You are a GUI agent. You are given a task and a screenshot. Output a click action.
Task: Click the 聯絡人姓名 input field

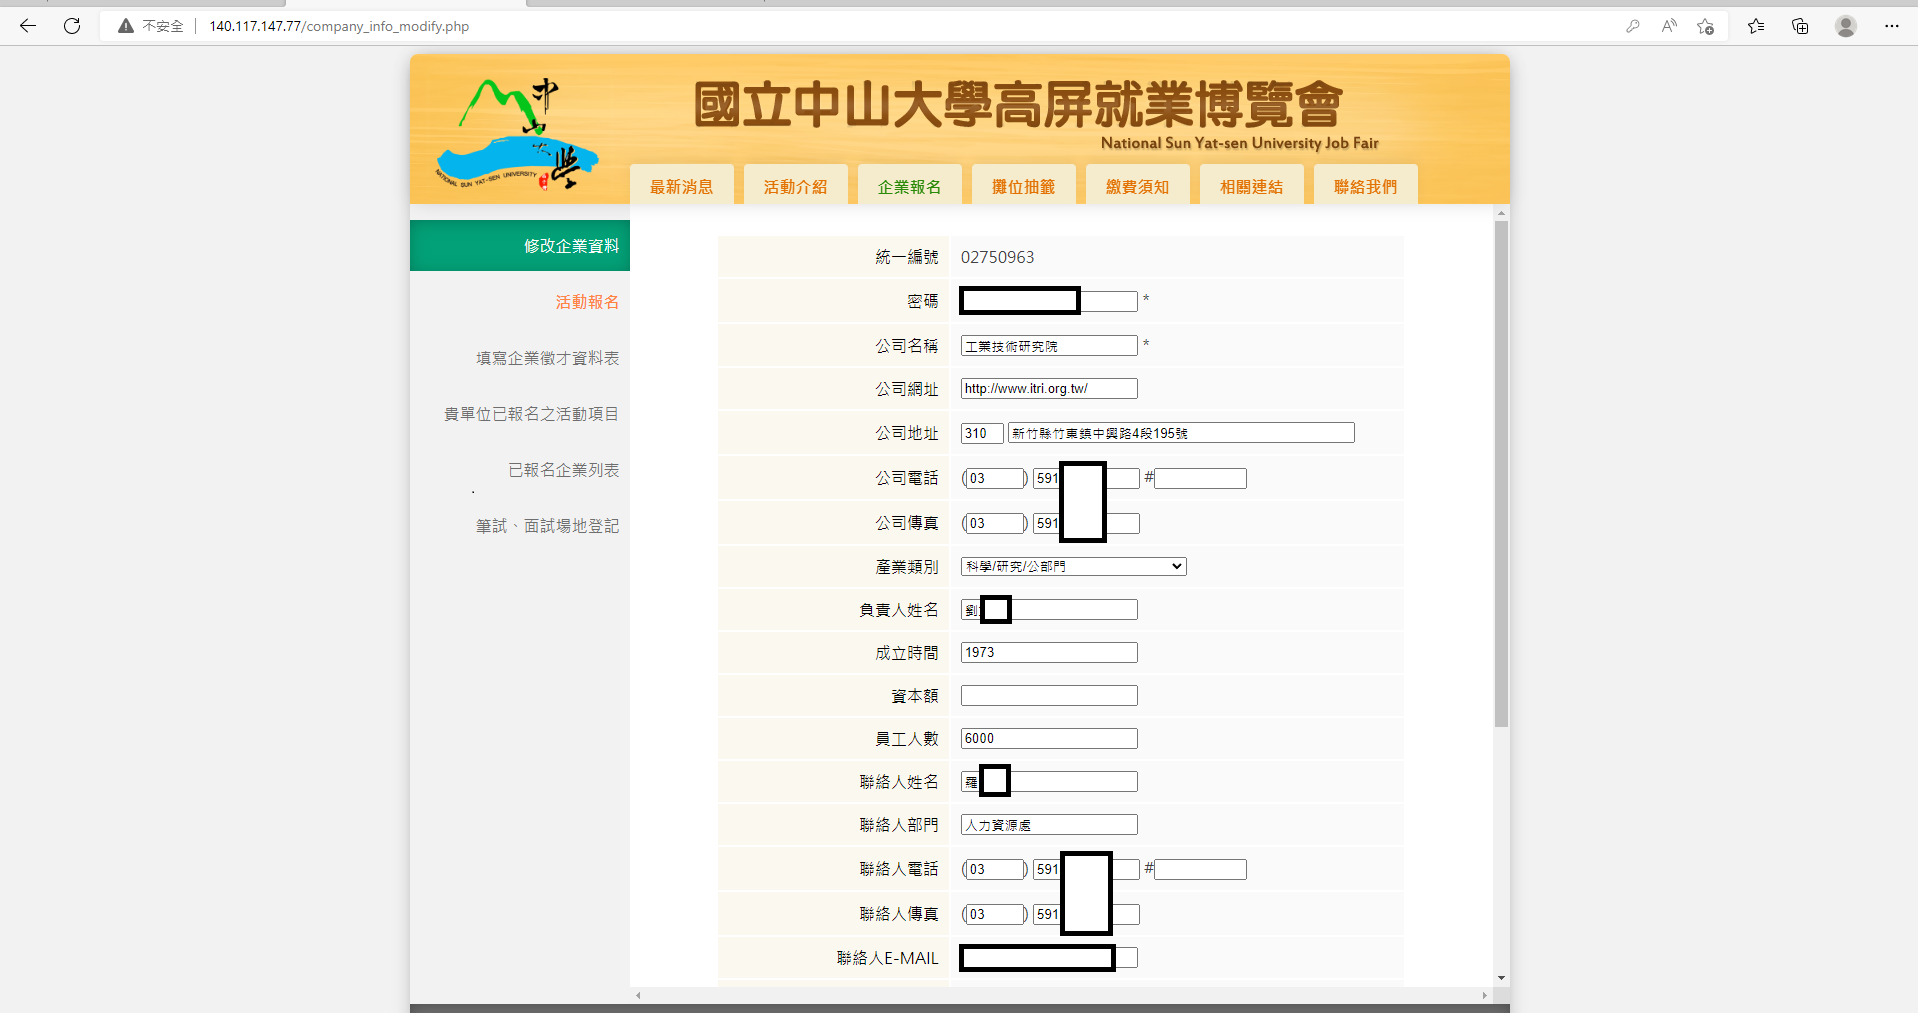coord(1049,782)
